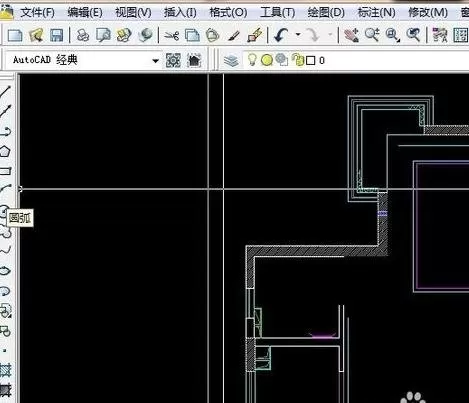Open the 文件(F) menu

coord(37,13)
